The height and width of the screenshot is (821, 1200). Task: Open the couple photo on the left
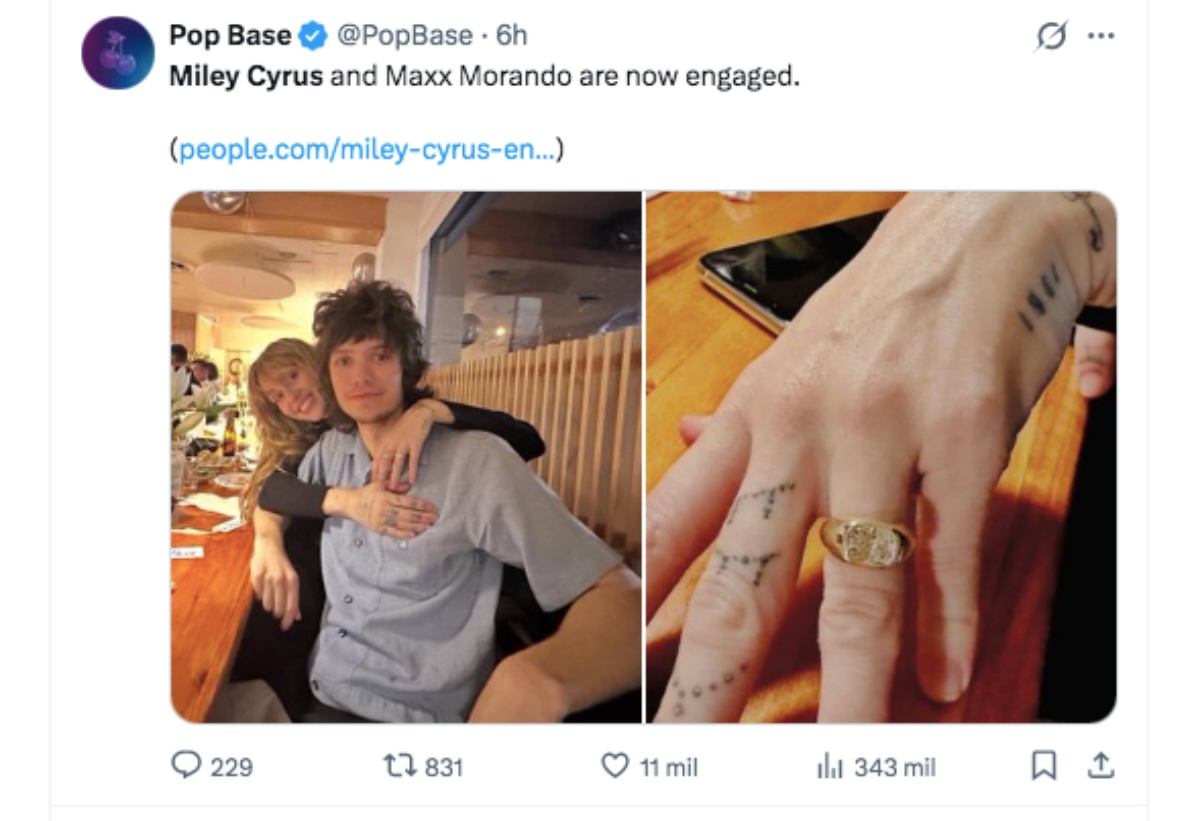click(x=406, y=457)
